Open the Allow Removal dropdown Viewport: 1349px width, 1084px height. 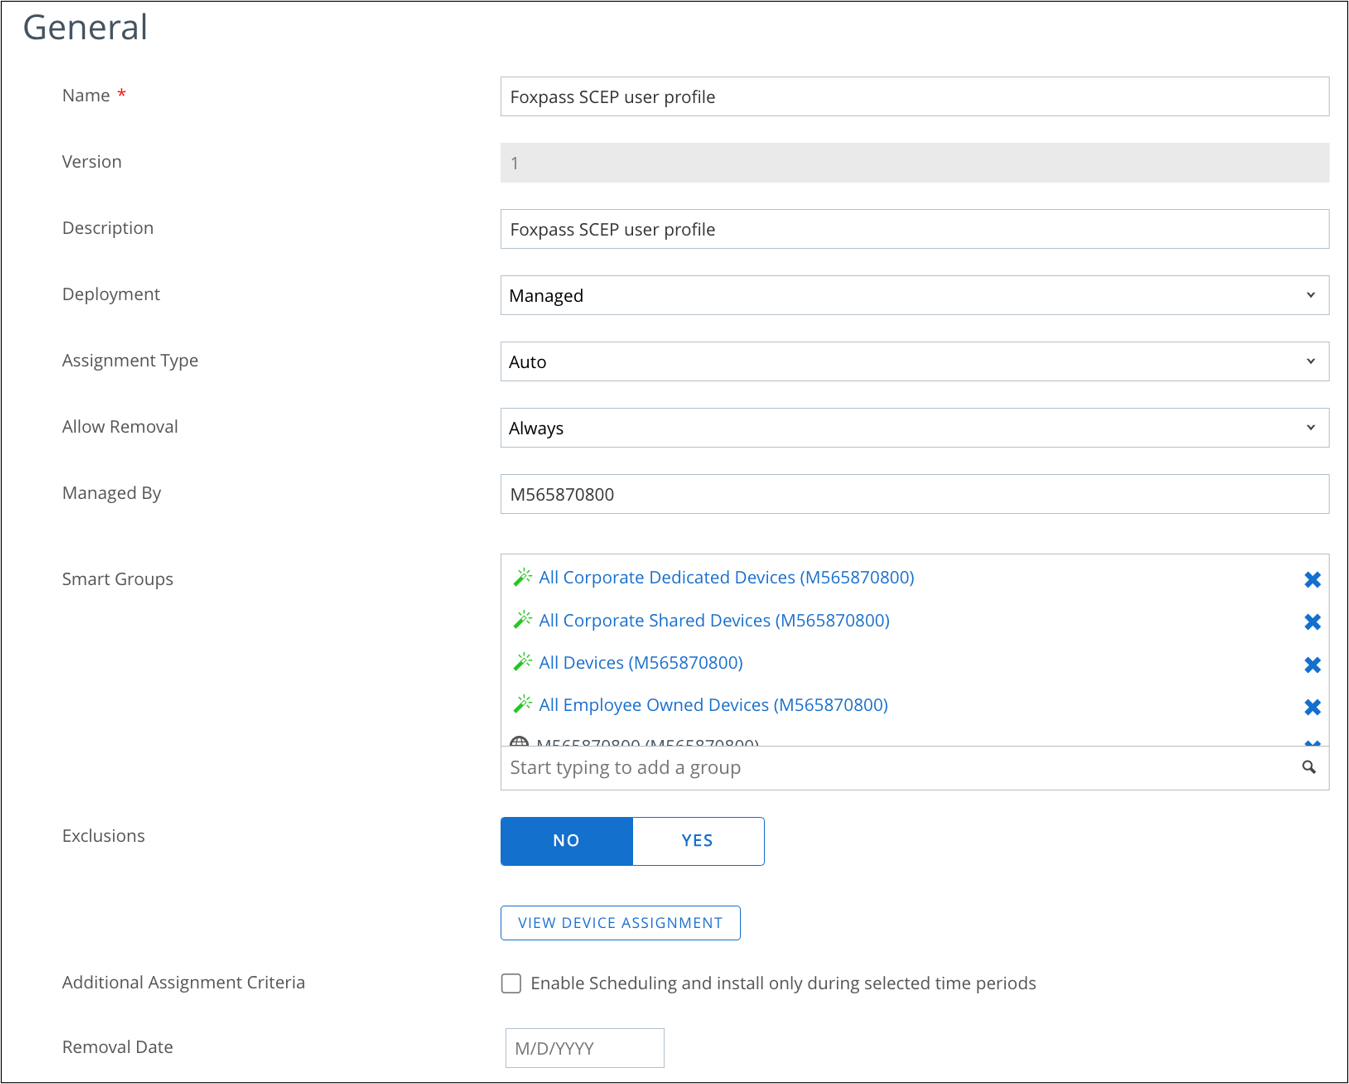pyautogui.click(x=914, y=428)
